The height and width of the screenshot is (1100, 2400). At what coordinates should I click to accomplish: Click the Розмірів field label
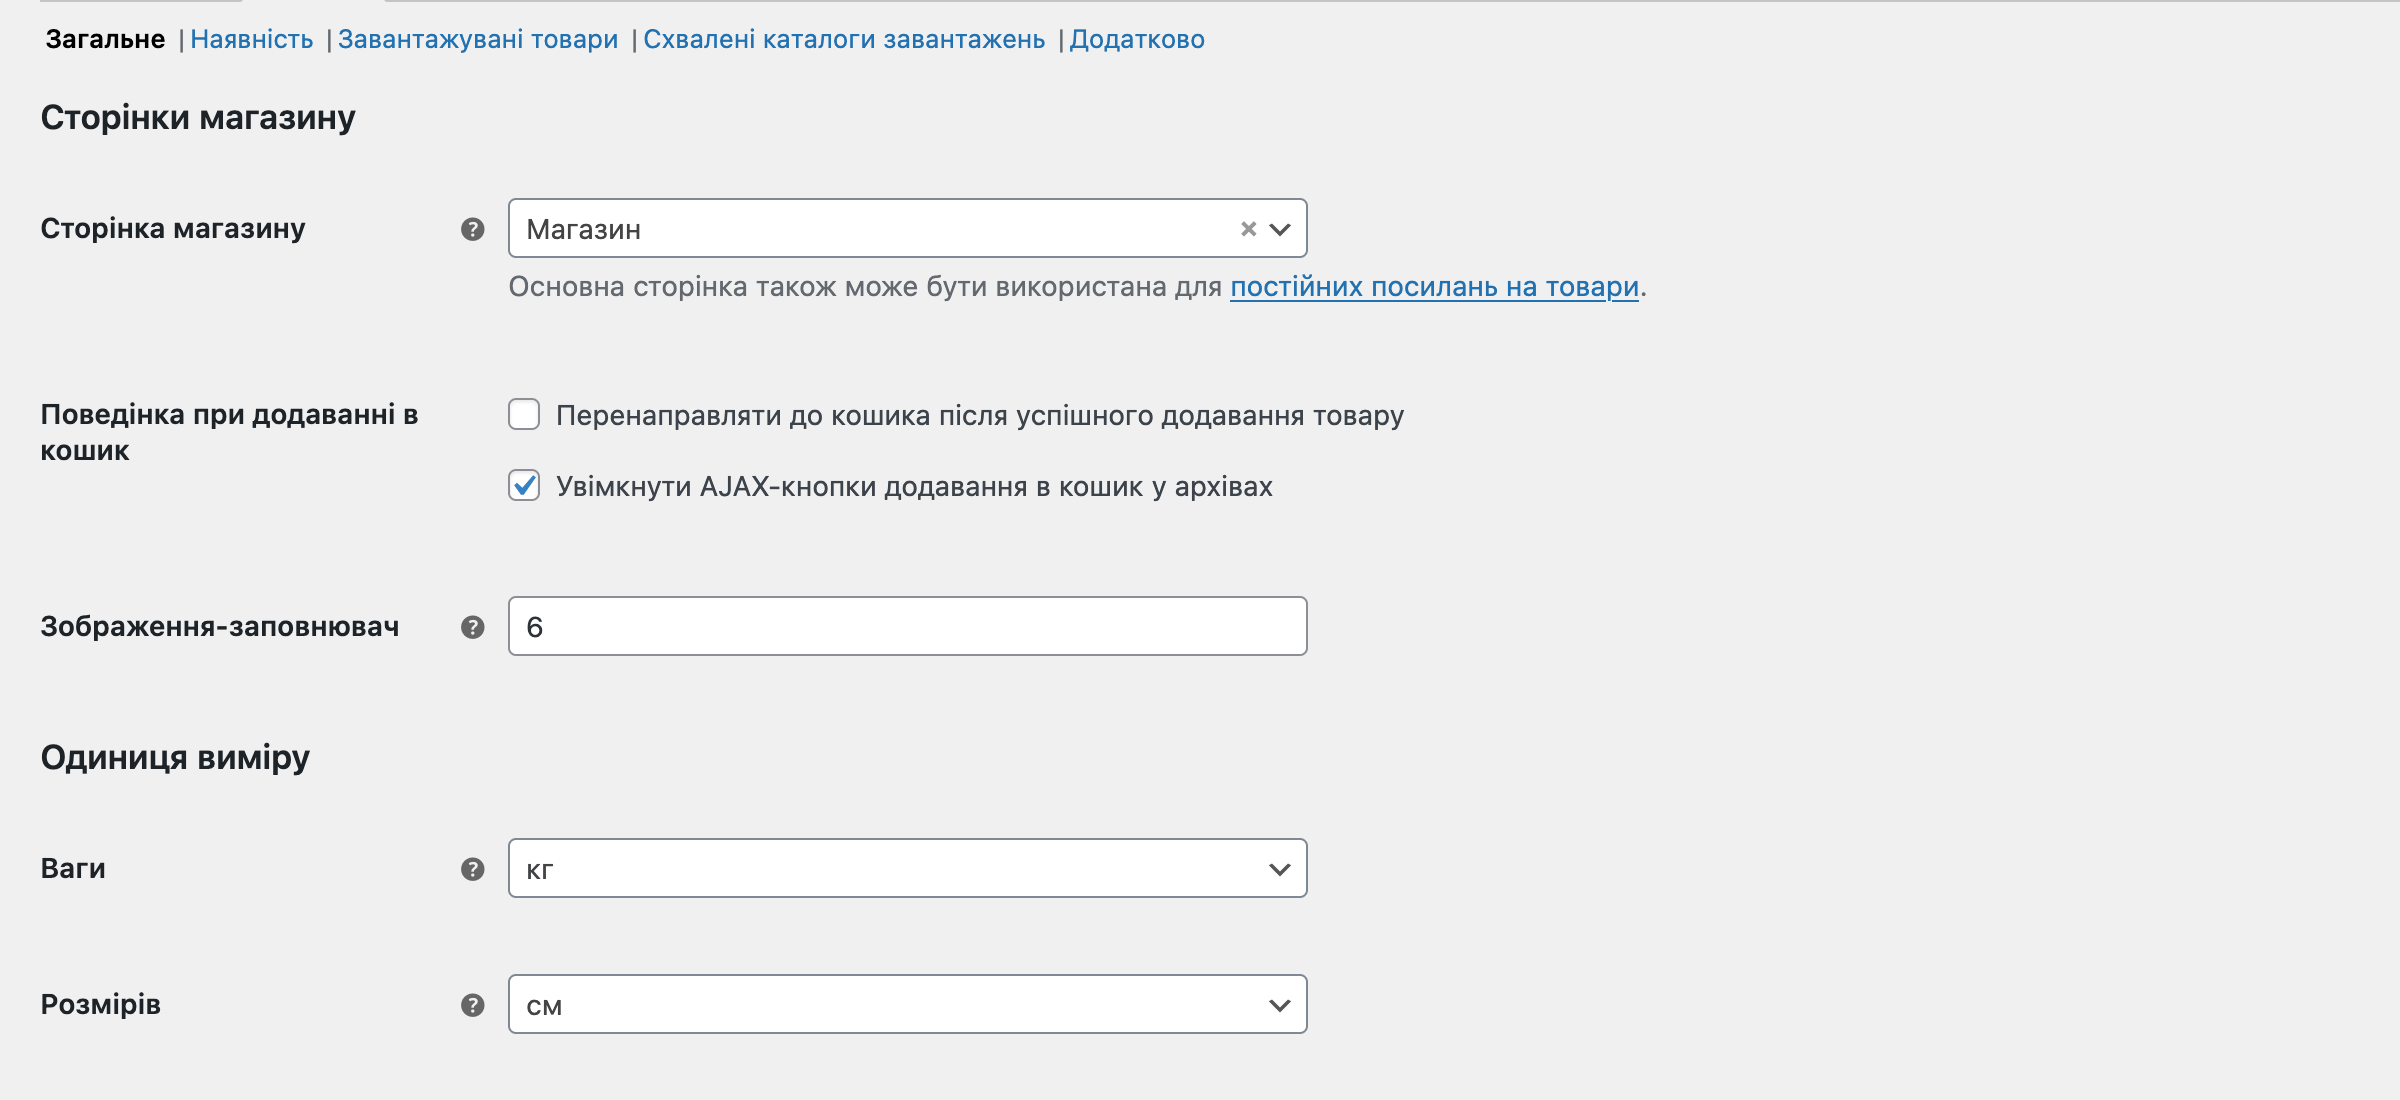[x=100, y=1004]
